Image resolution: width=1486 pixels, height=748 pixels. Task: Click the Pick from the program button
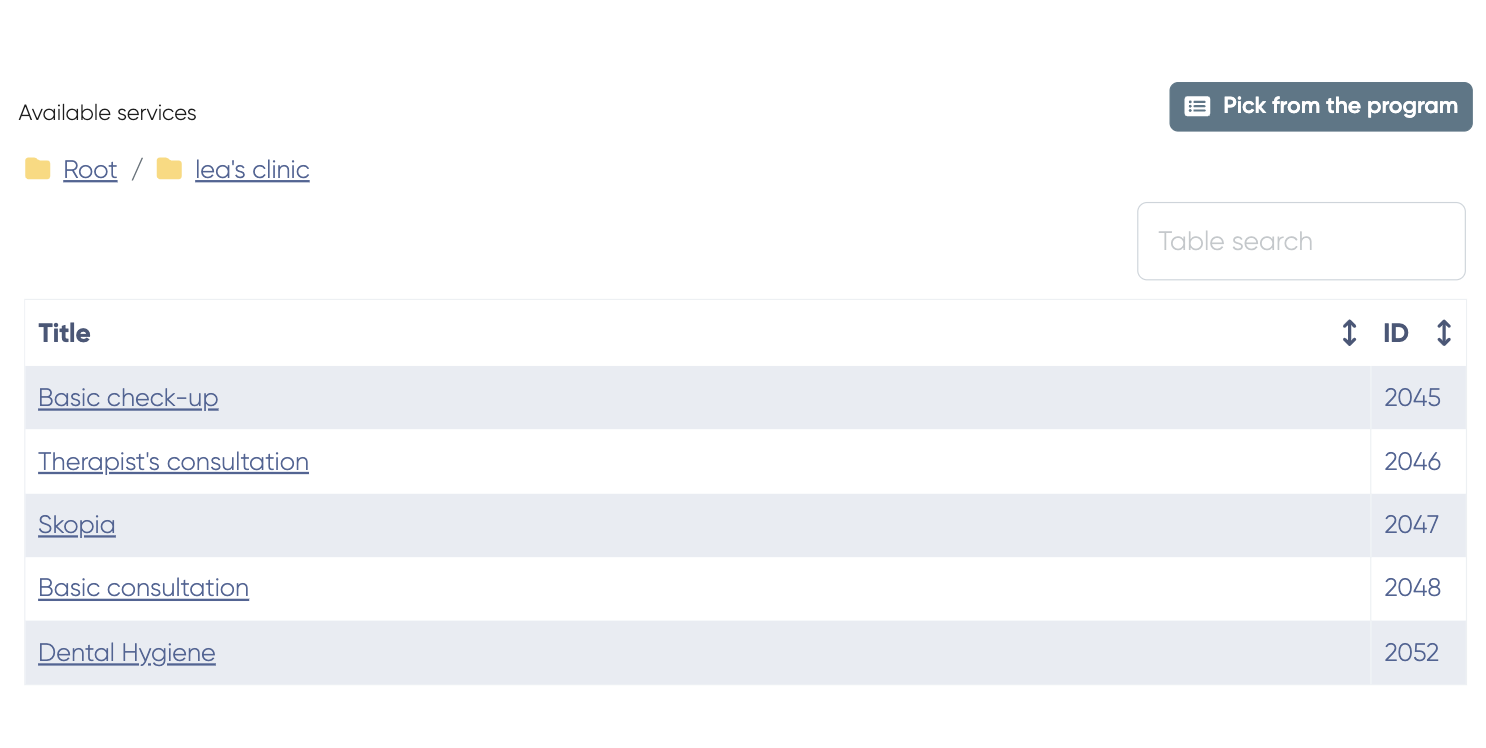(x=1320, y=107)
